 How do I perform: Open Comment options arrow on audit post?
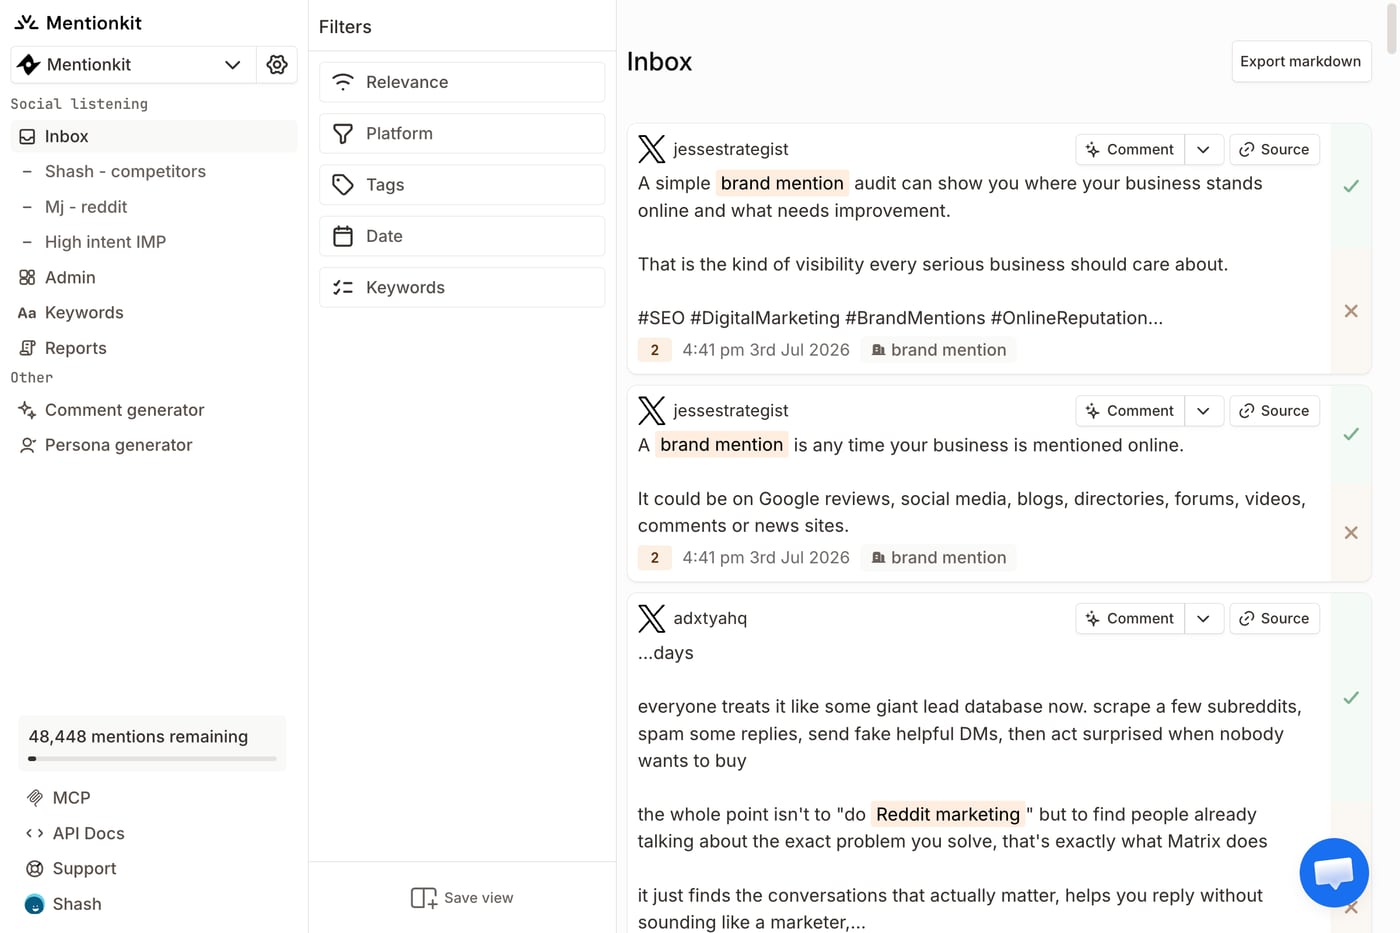tap(1203, 150)
